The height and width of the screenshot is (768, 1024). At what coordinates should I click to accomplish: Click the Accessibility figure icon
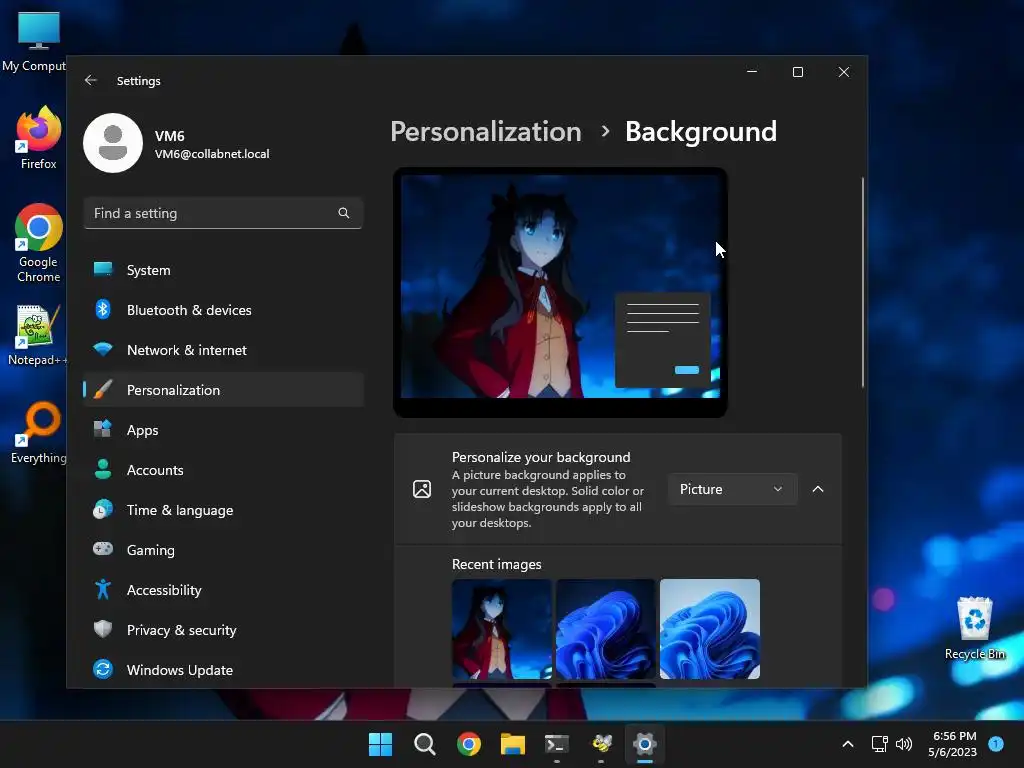(103, 589)
